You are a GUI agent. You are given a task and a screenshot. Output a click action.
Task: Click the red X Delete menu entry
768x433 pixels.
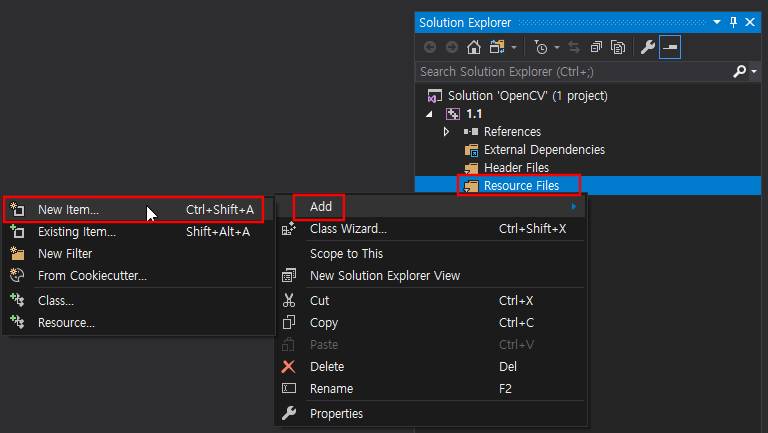tap(326, 367)
